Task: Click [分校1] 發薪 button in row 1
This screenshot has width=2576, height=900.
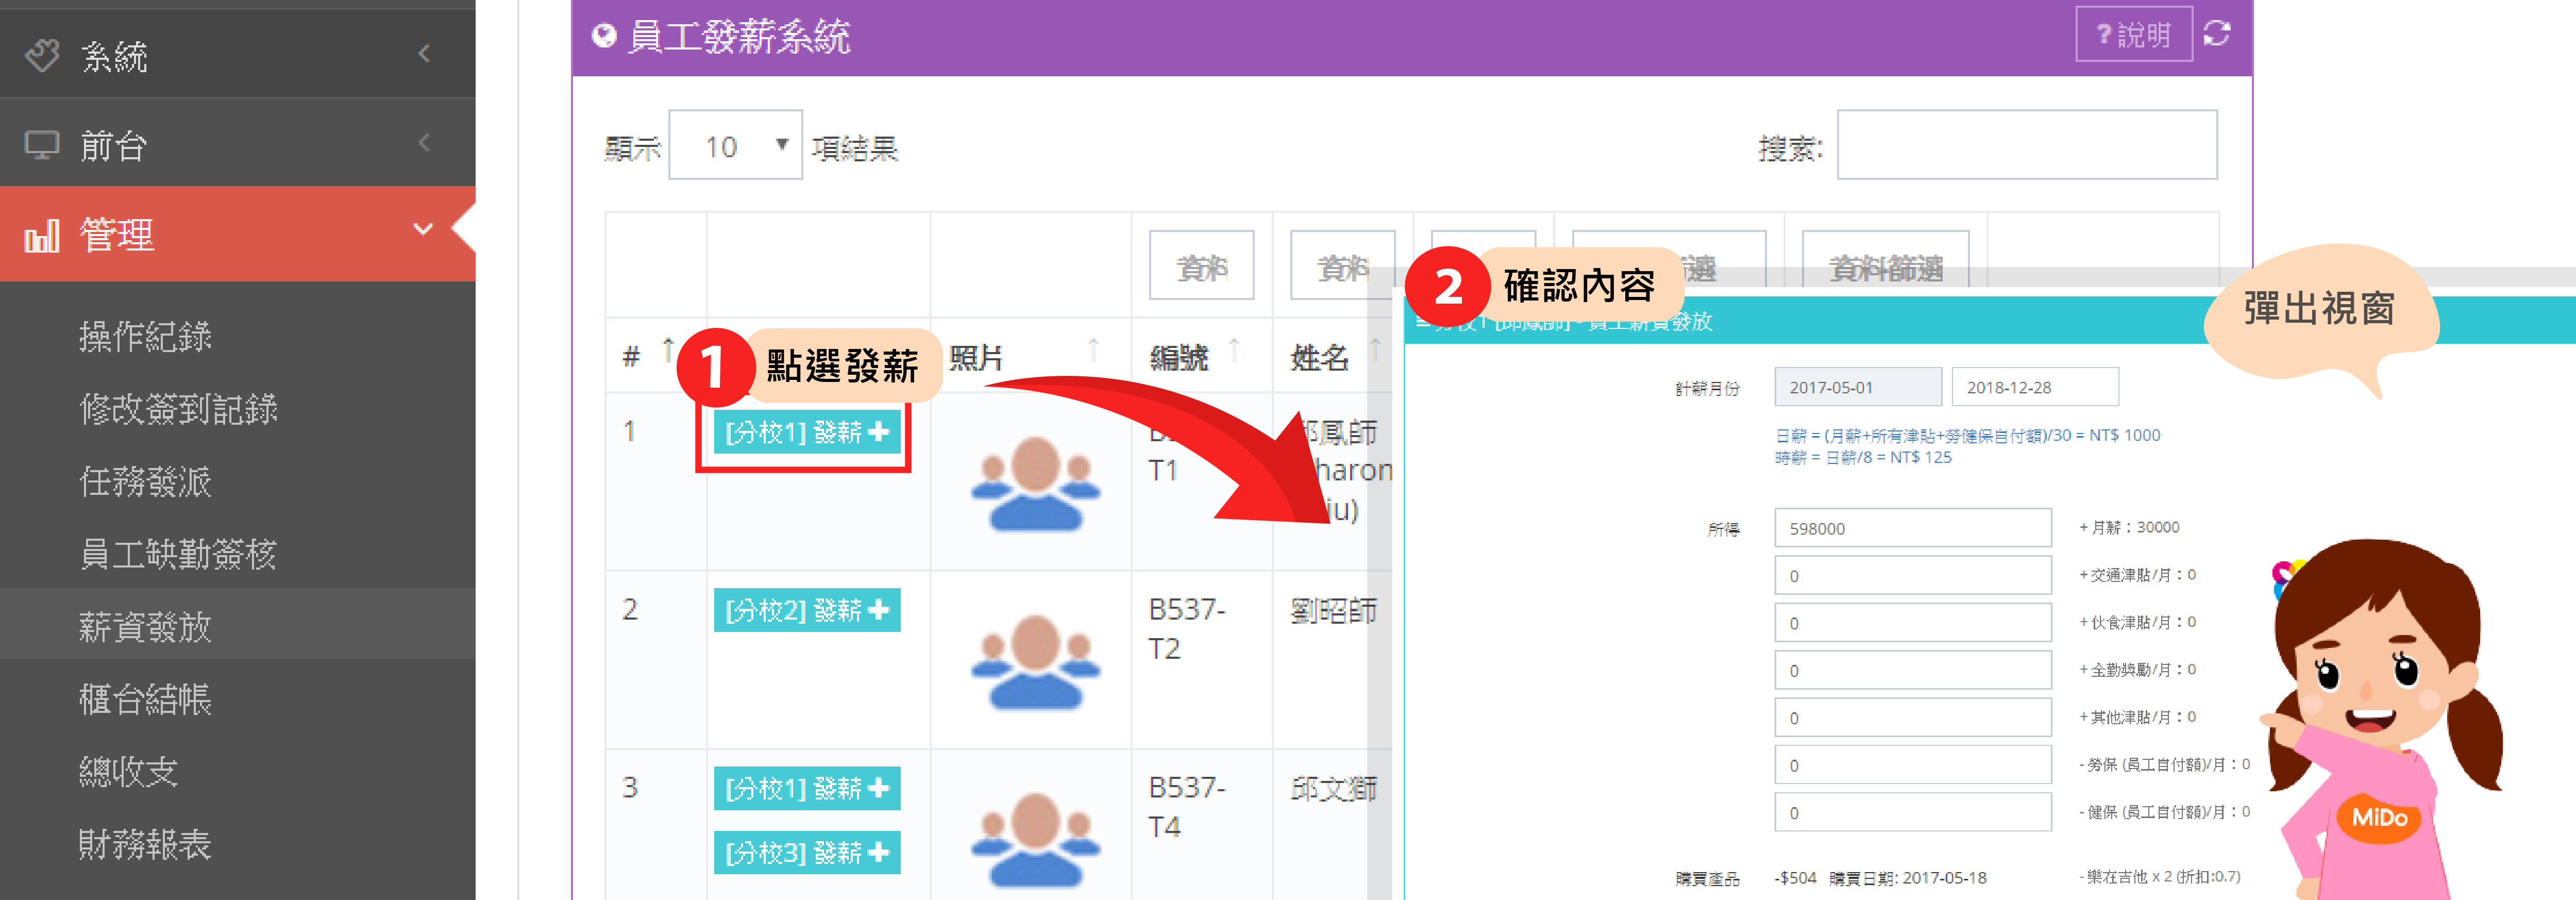Action: [x=806, y=432]
